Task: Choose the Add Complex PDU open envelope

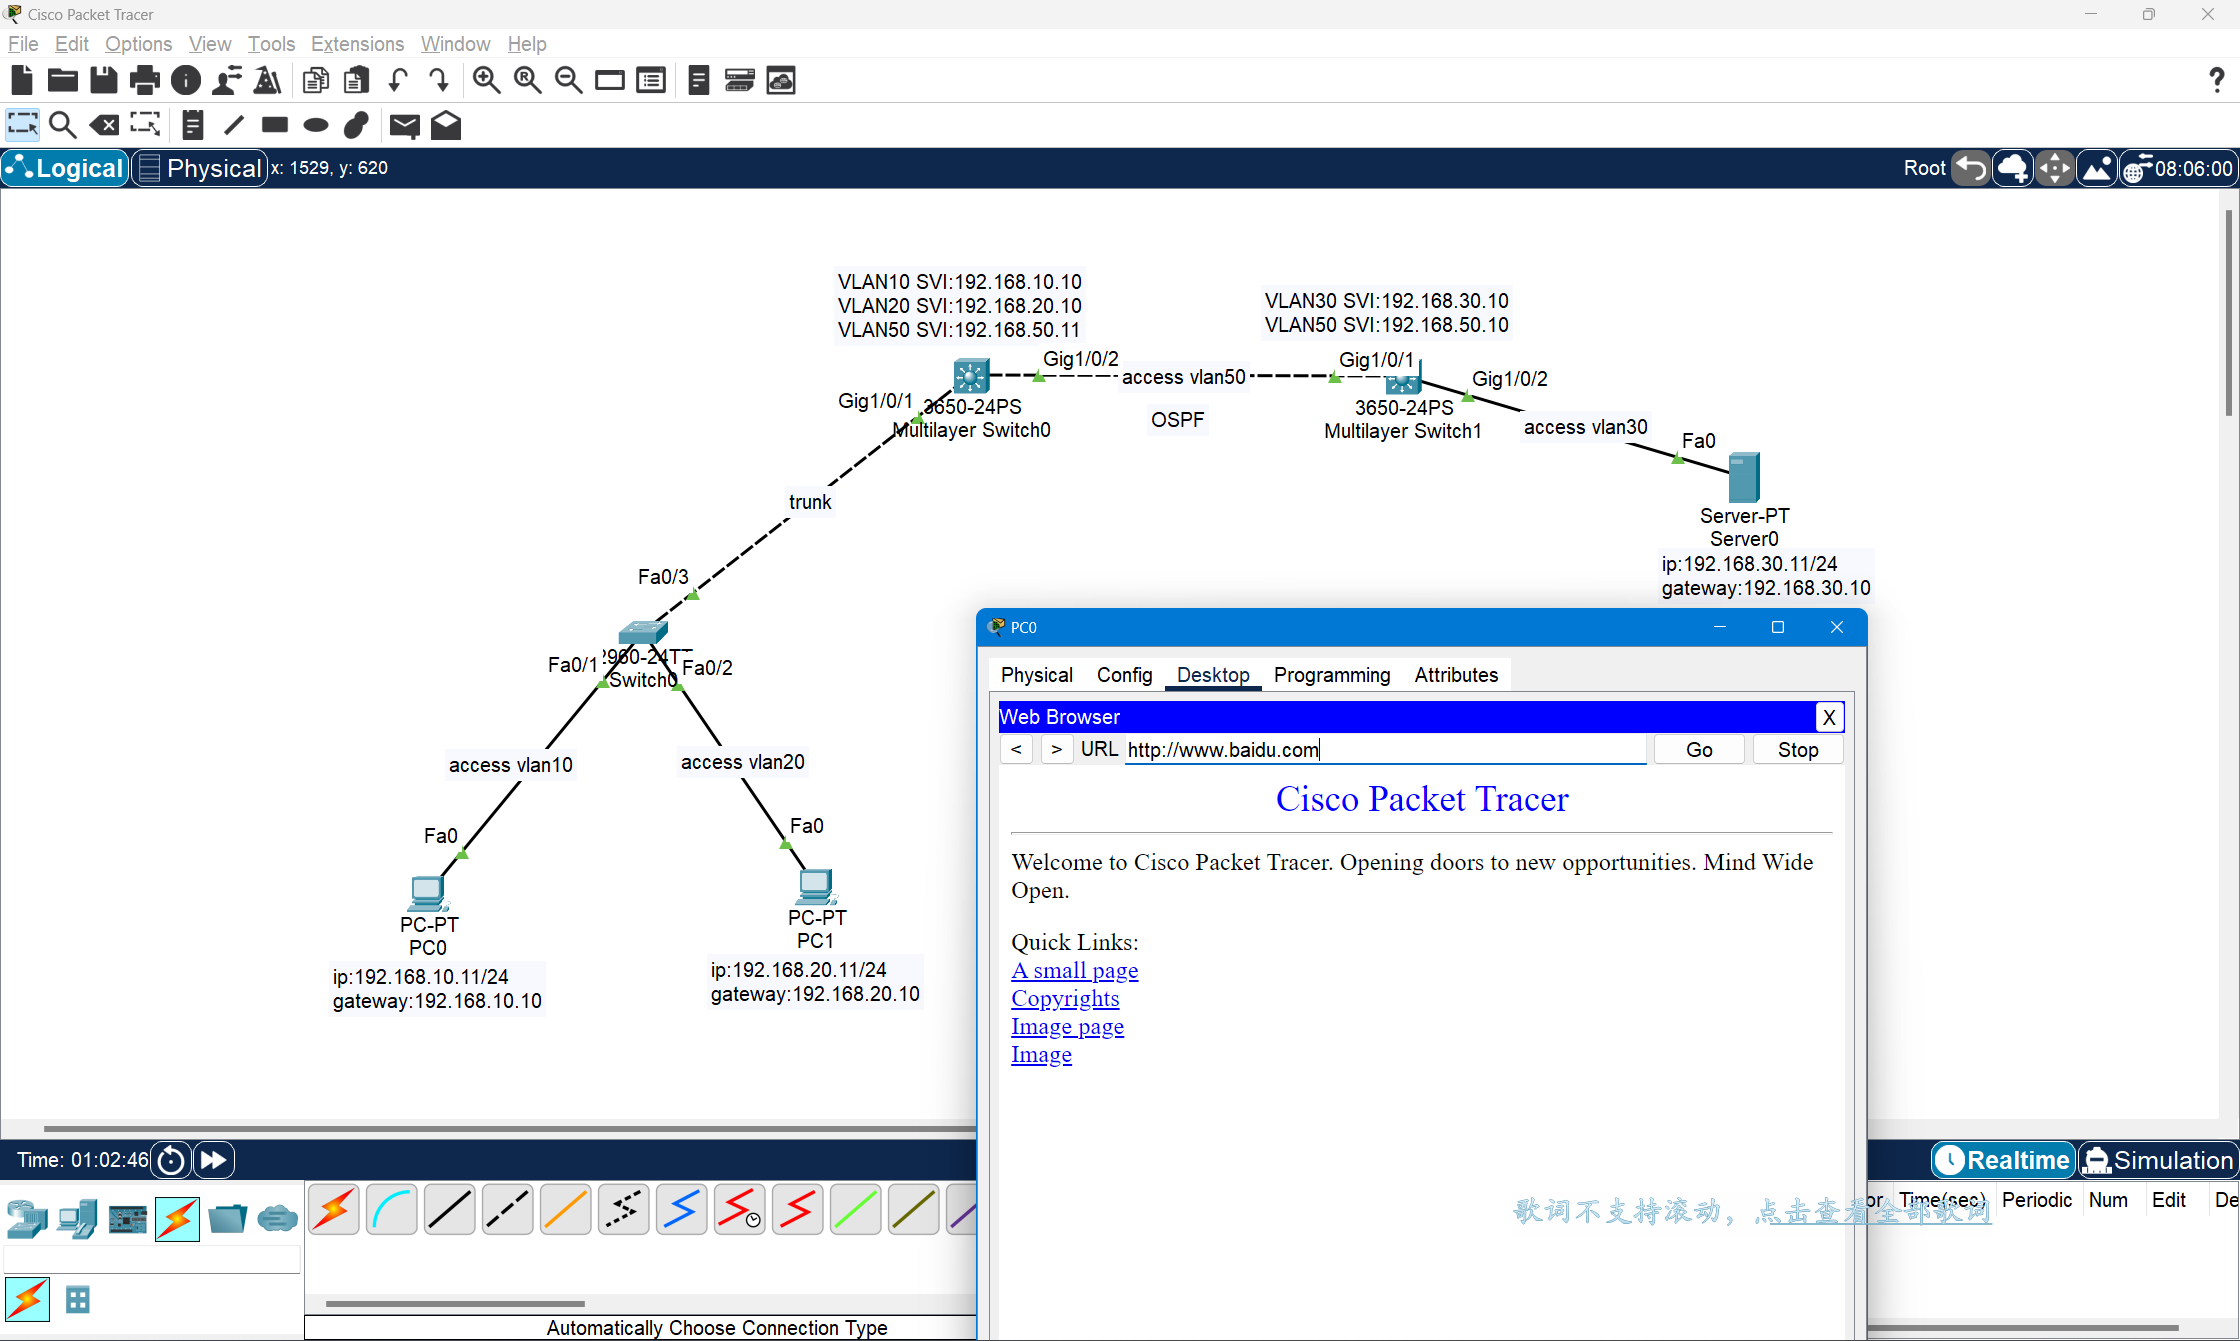Action: tap(446, 125)
